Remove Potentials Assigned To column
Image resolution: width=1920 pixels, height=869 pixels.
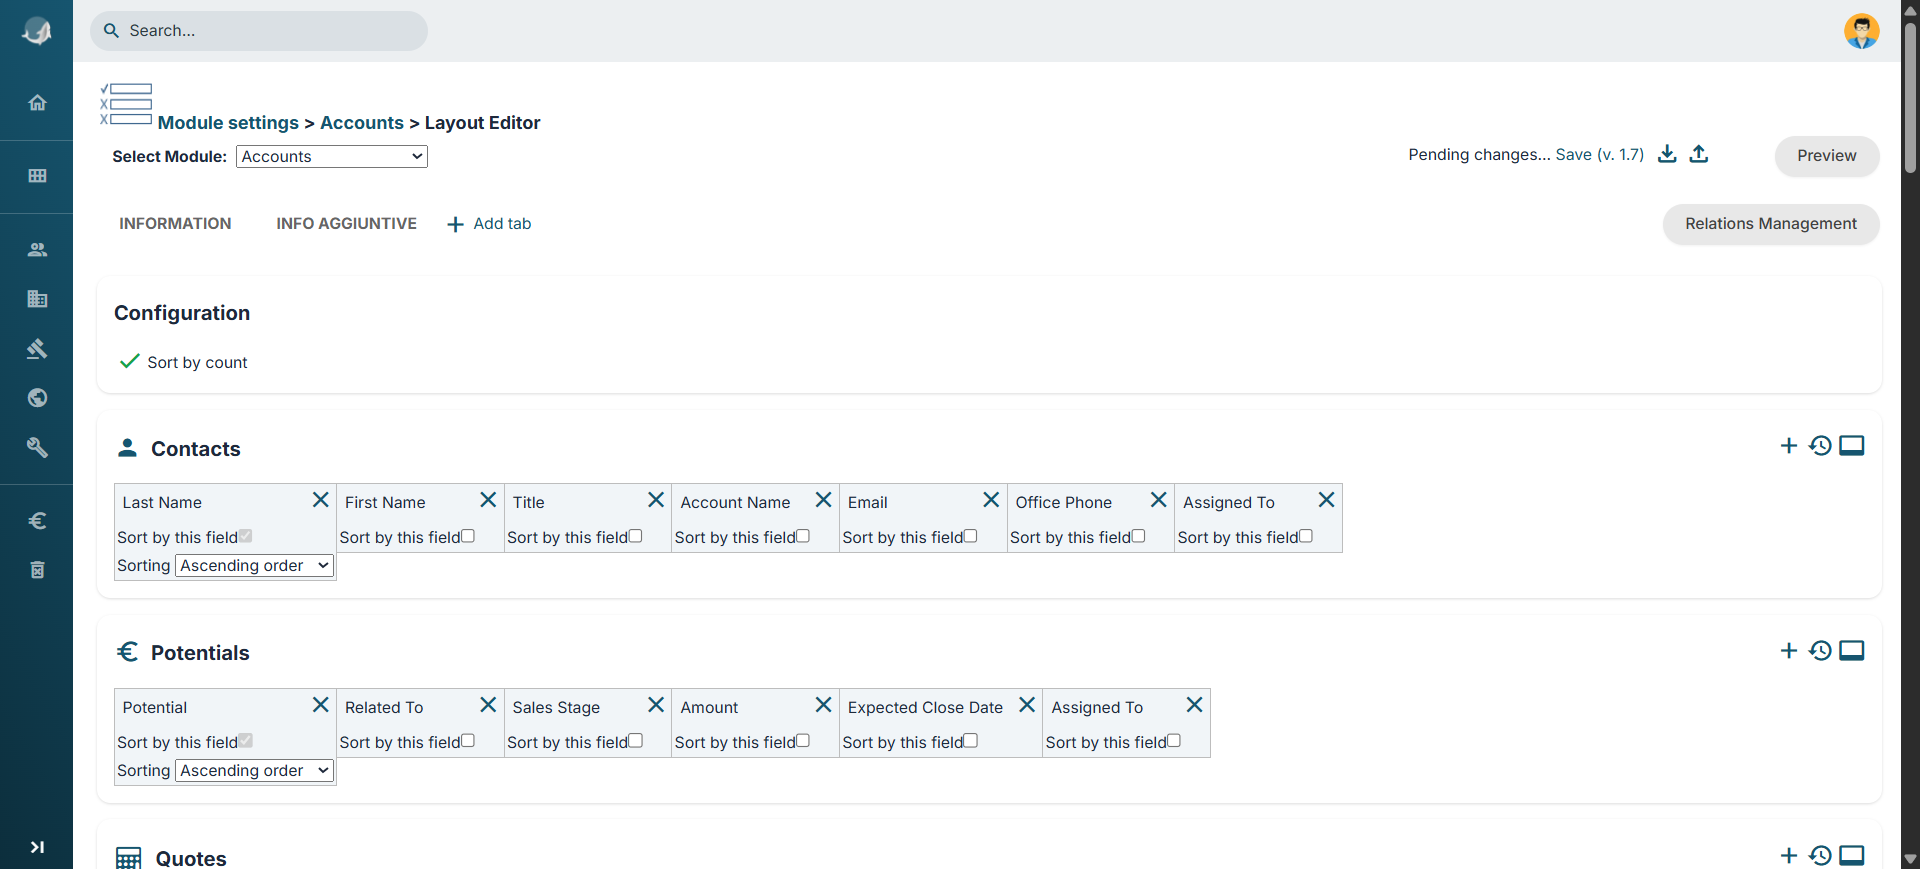click(1194, 705)
